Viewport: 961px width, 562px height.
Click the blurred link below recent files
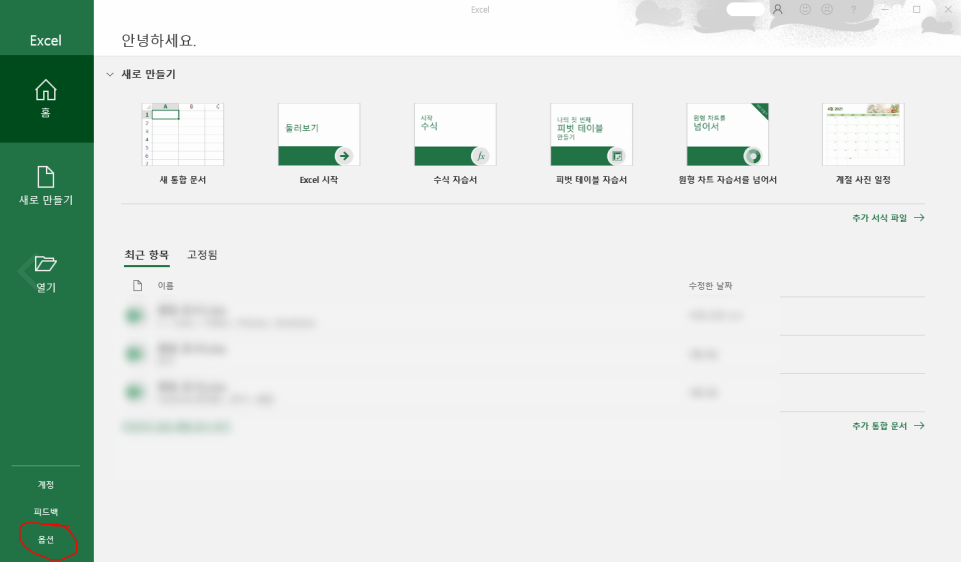click(x=177, y=426)
